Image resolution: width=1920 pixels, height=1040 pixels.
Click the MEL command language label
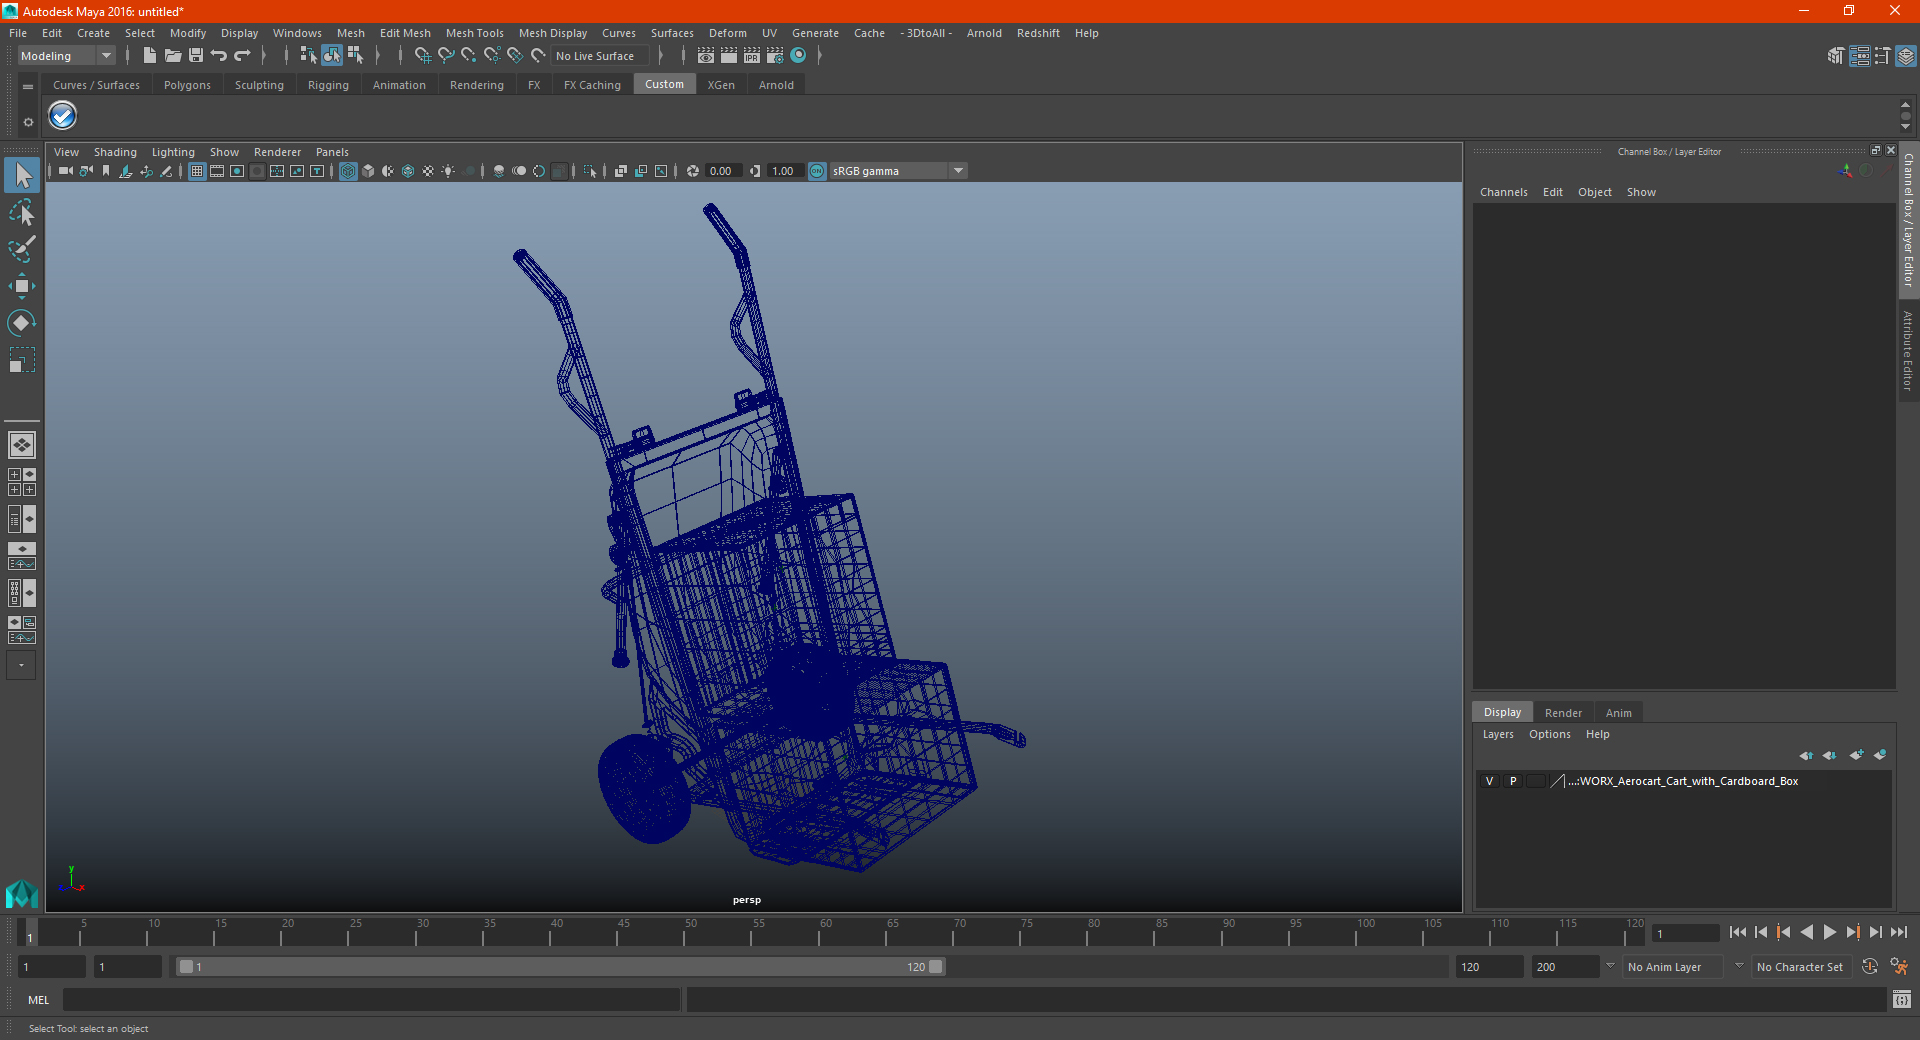(39, 1000)
